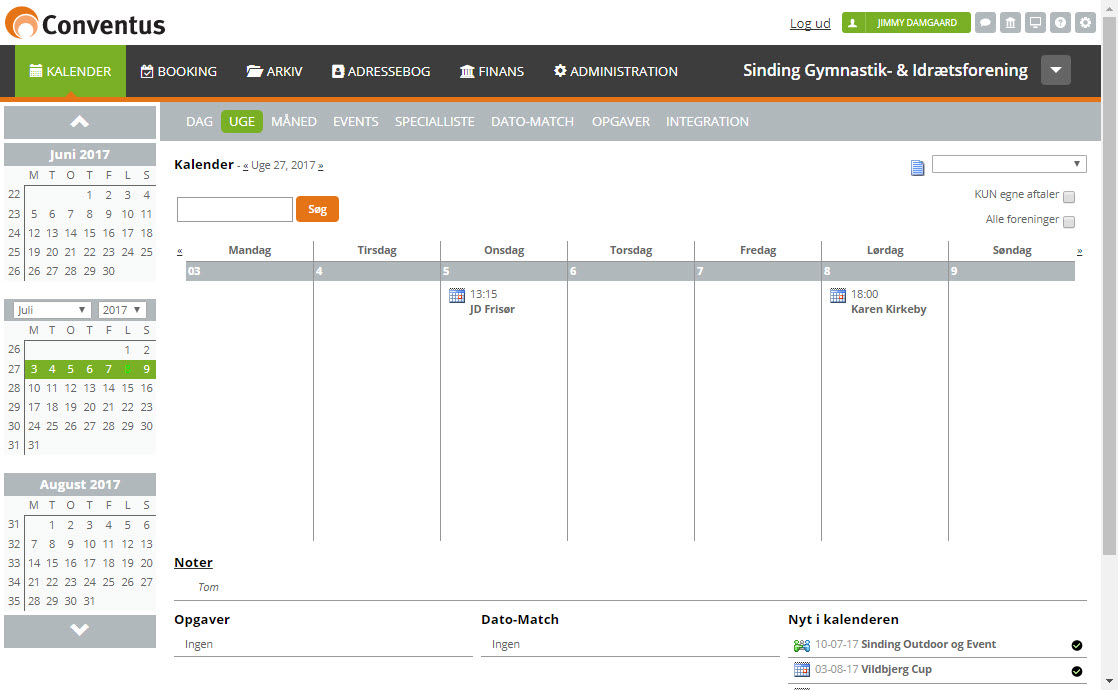Toggle checkmark for Sinding Outdoor og Event
Screen dimensions: 1118x690
1077,646
